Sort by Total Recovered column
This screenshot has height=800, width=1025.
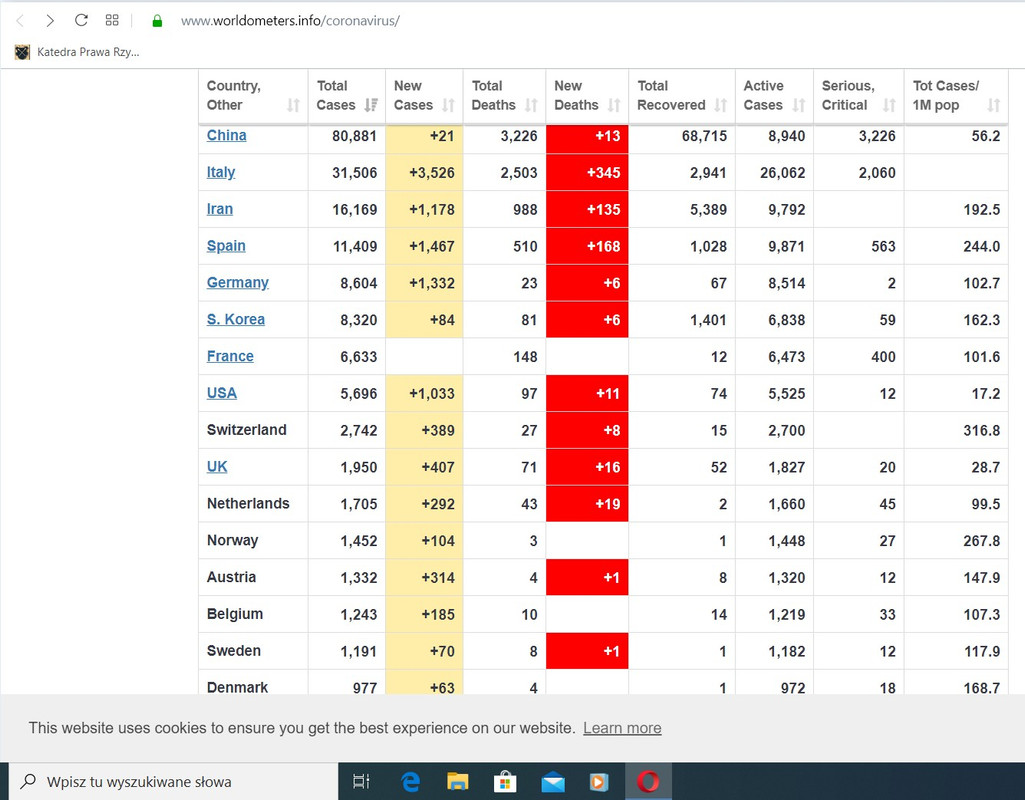click(x=682, y=96)
